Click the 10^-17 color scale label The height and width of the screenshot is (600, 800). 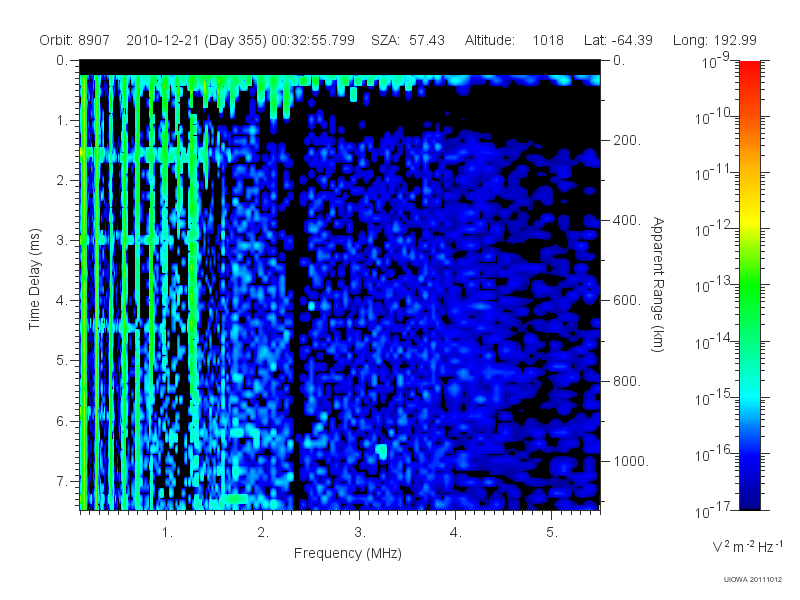point(713,510)
